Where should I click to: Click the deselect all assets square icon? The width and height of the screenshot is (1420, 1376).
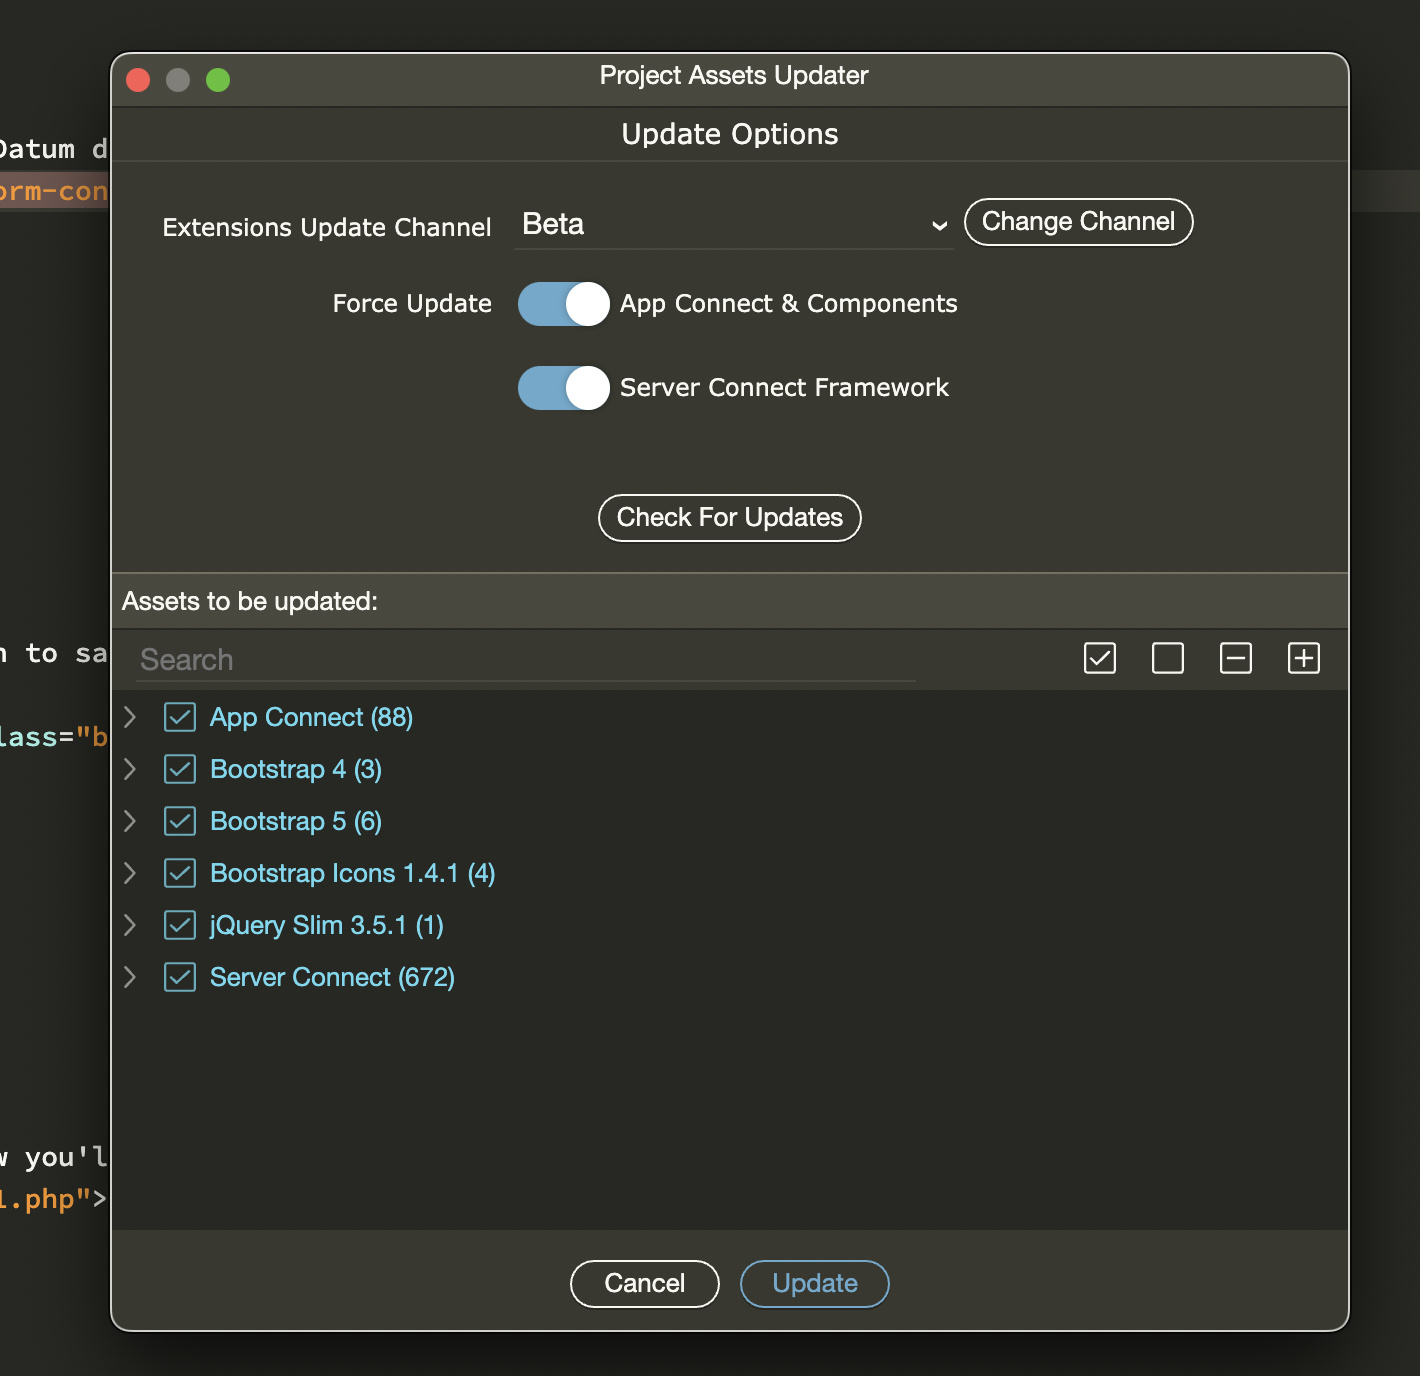(1167, 658)
